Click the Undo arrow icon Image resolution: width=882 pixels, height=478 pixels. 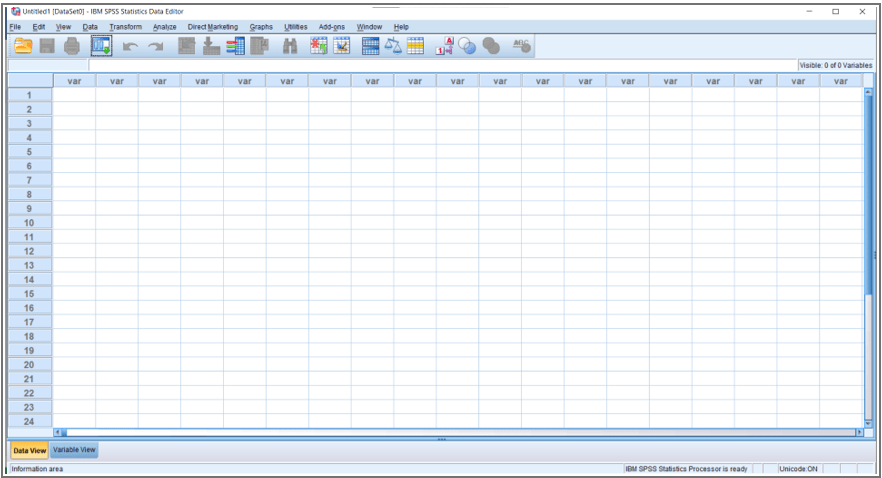point(130,47)
